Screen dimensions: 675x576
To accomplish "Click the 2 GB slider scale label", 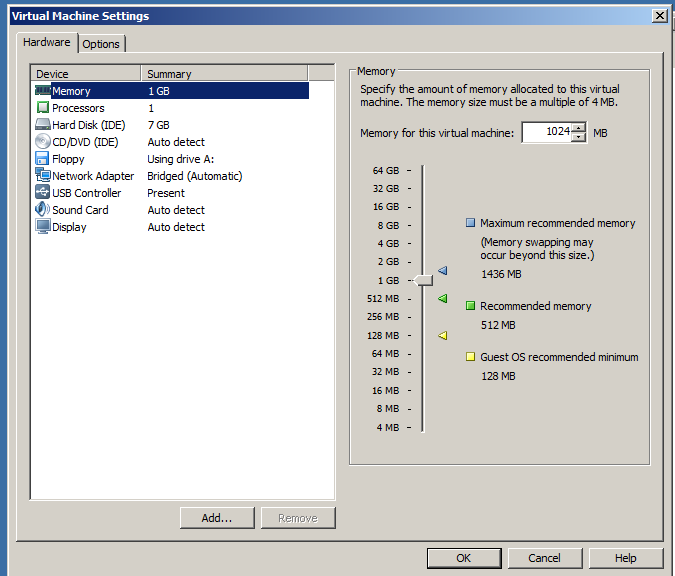I will click(388, 262).
